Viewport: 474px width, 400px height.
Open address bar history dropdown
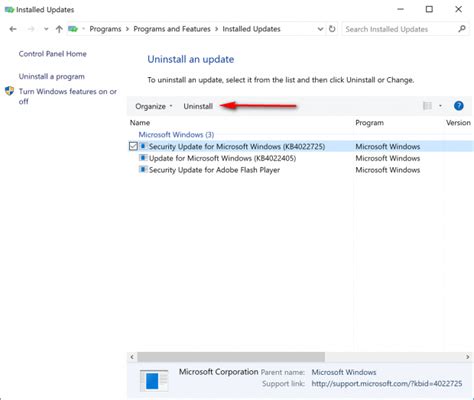pyautogui.click(x=320, y=29)
